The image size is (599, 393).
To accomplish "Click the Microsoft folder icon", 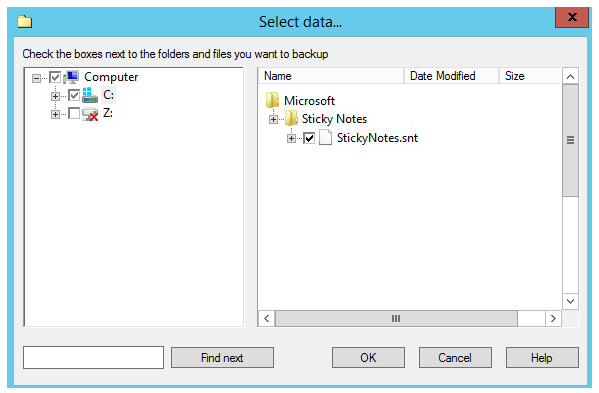I will pyautogui.click(x=272, y=100).
